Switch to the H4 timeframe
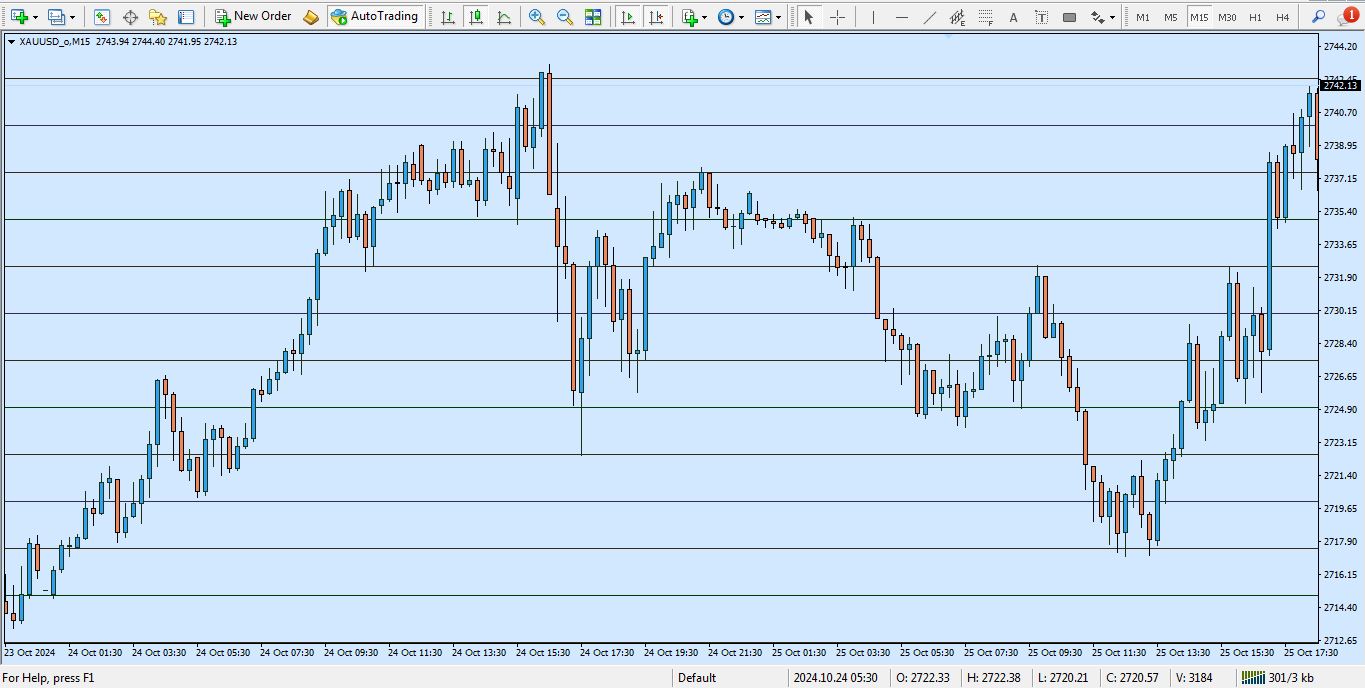1365x688 pixels. coord(1283,17)
